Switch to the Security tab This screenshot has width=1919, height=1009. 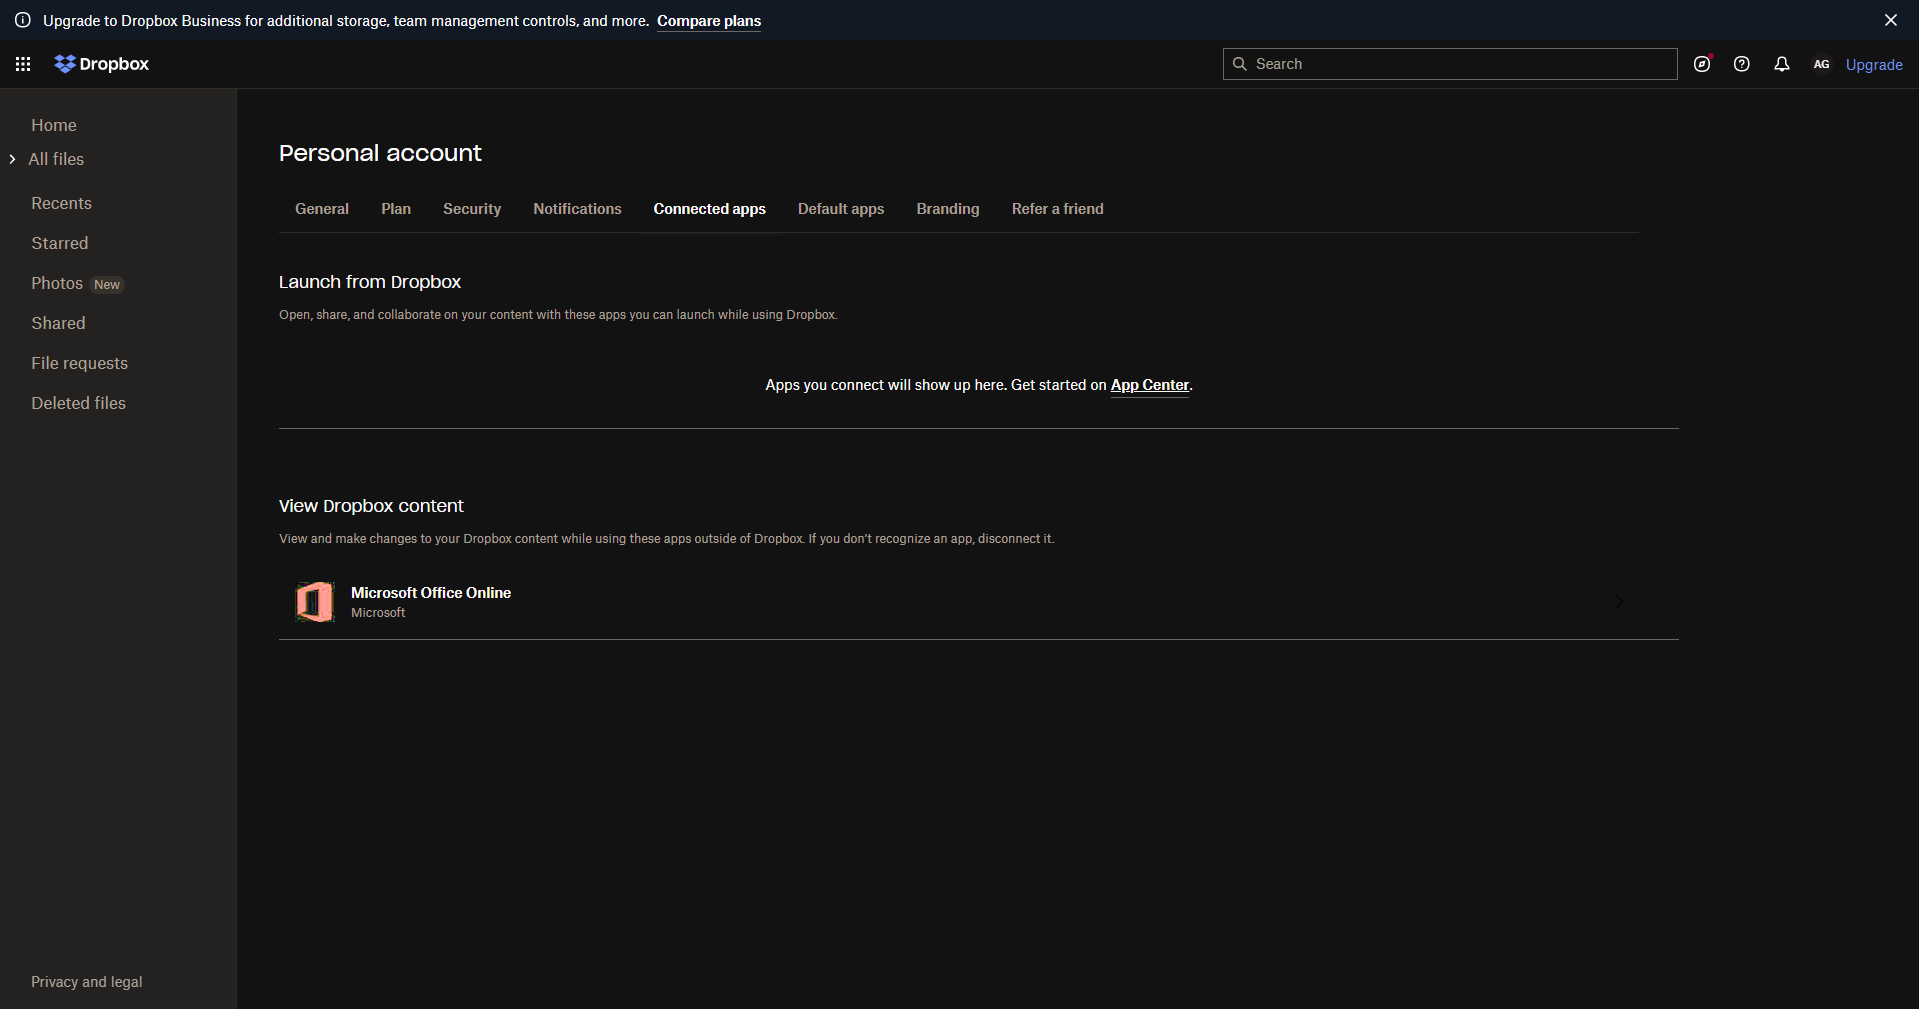click(472, 209)
